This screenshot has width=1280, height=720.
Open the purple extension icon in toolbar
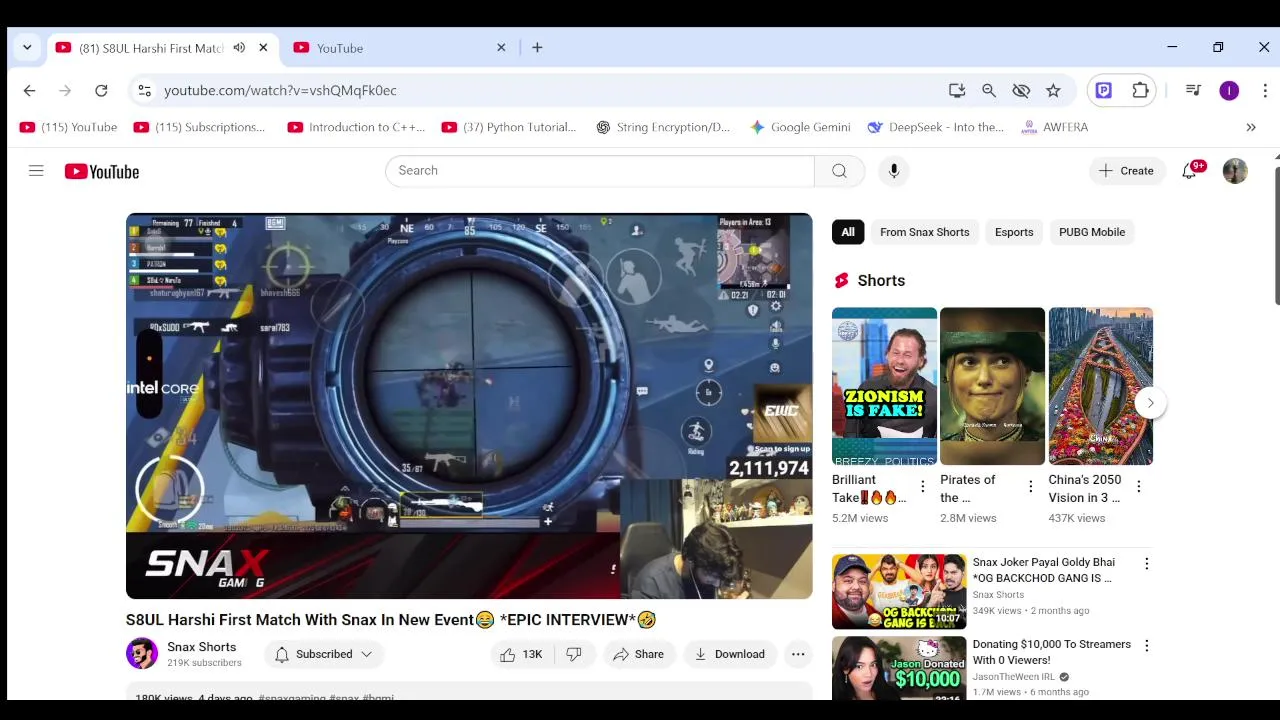[1104, 90]
